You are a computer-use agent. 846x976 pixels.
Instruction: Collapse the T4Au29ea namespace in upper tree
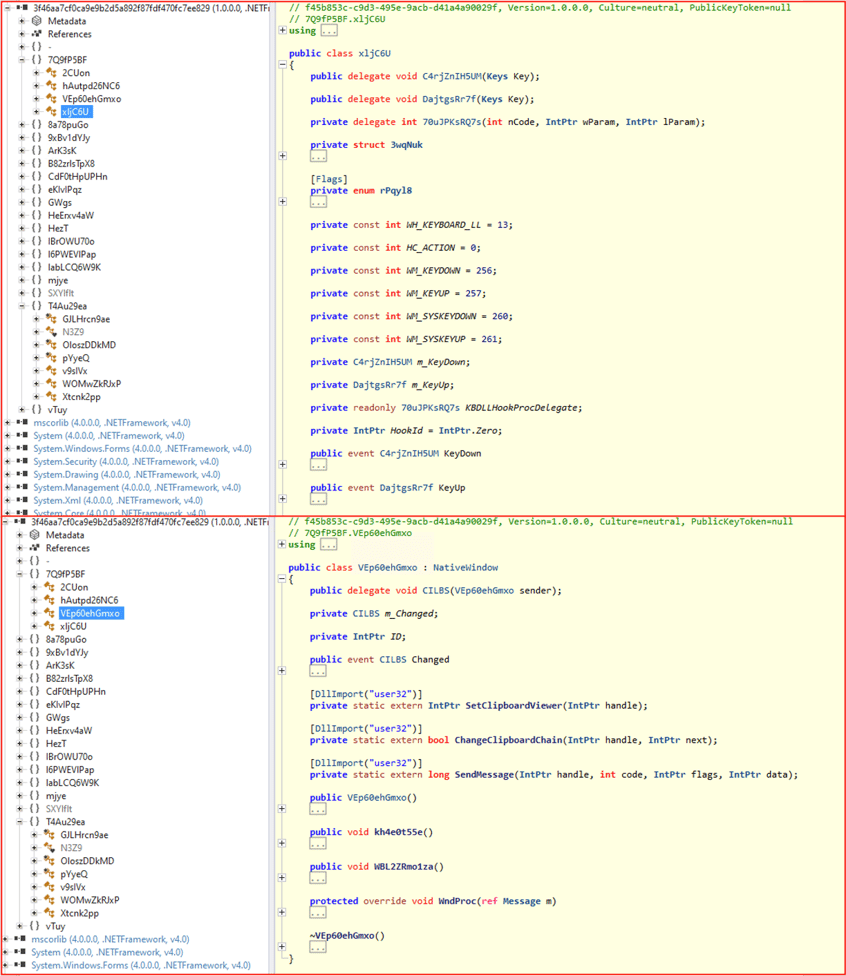point(22,306)
